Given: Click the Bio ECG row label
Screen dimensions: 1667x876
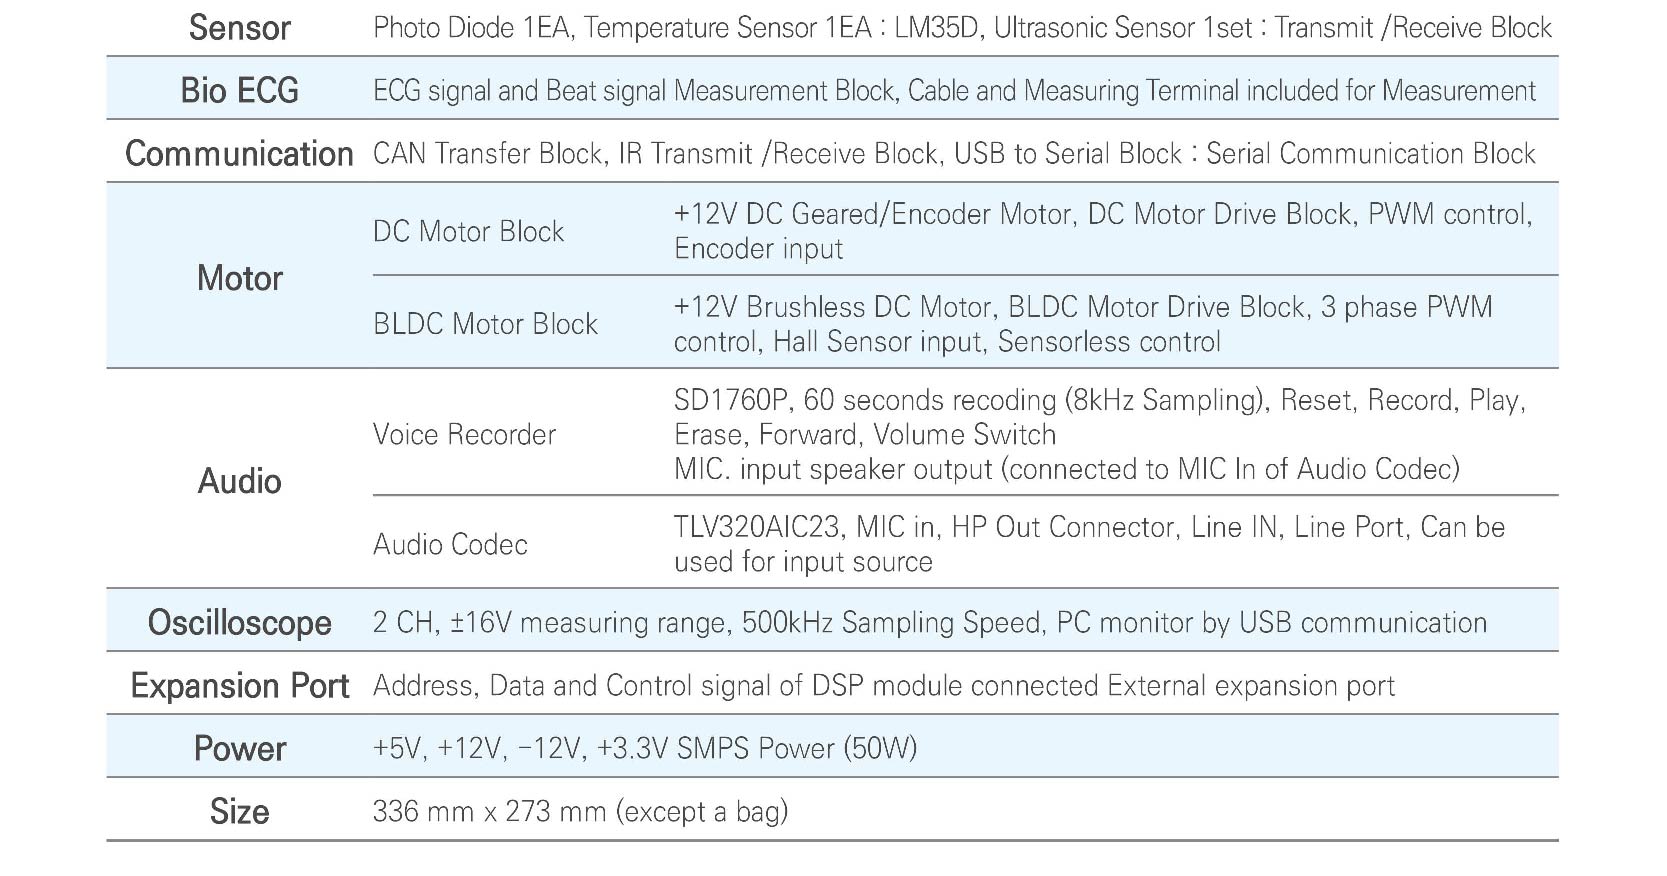Looking at the screenshot, I should pos(239,91).
